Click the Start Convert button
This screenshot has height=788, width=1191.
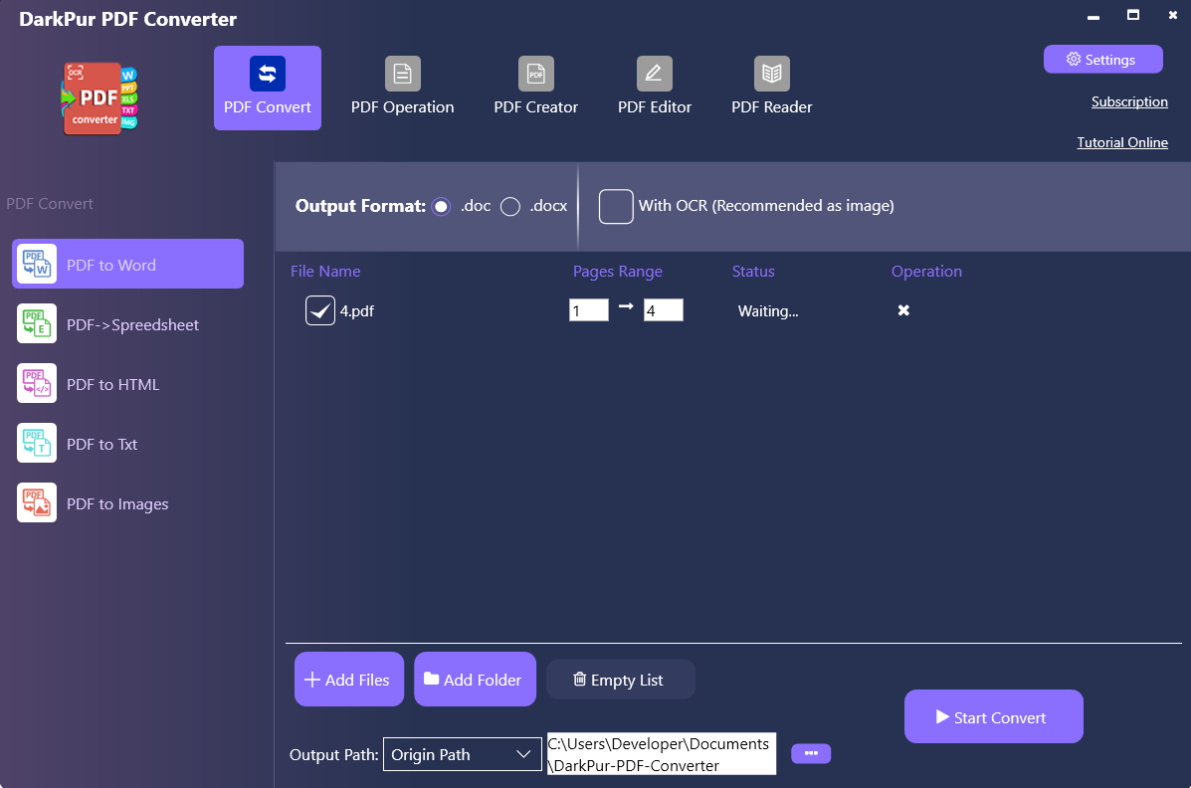[993, 717]
